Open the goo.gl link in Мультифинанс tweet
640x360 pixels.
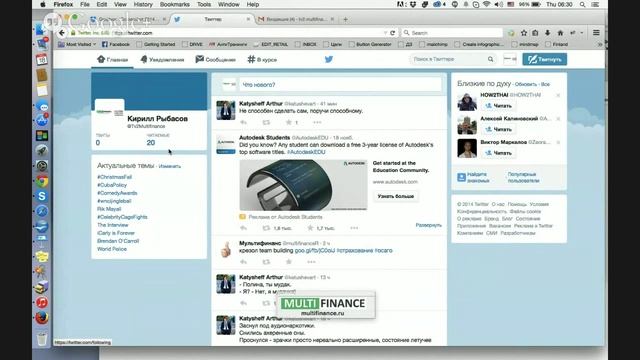(315, 251)
